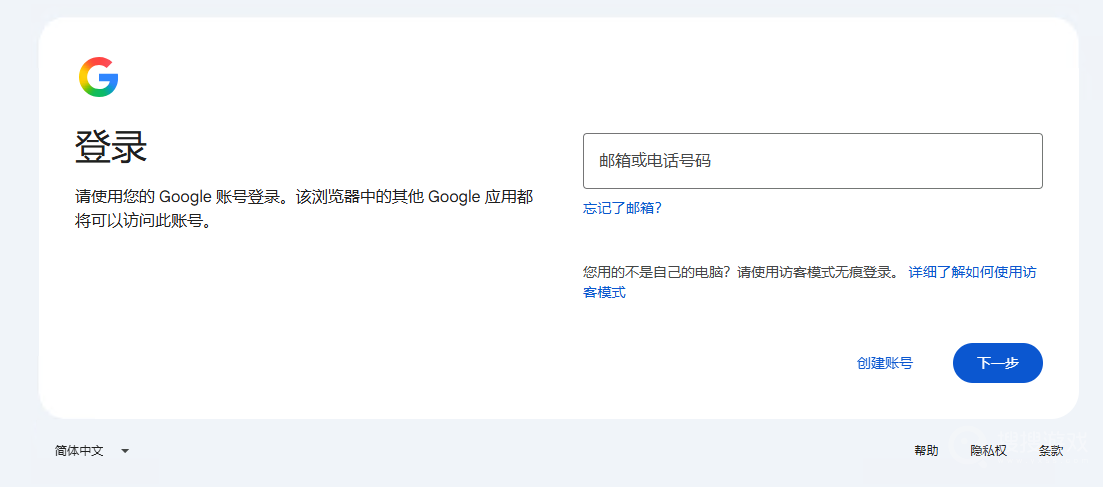The image size is (1103, 487).
Task: Open the 简体中文 language dropdown
Action: [92, 451]
